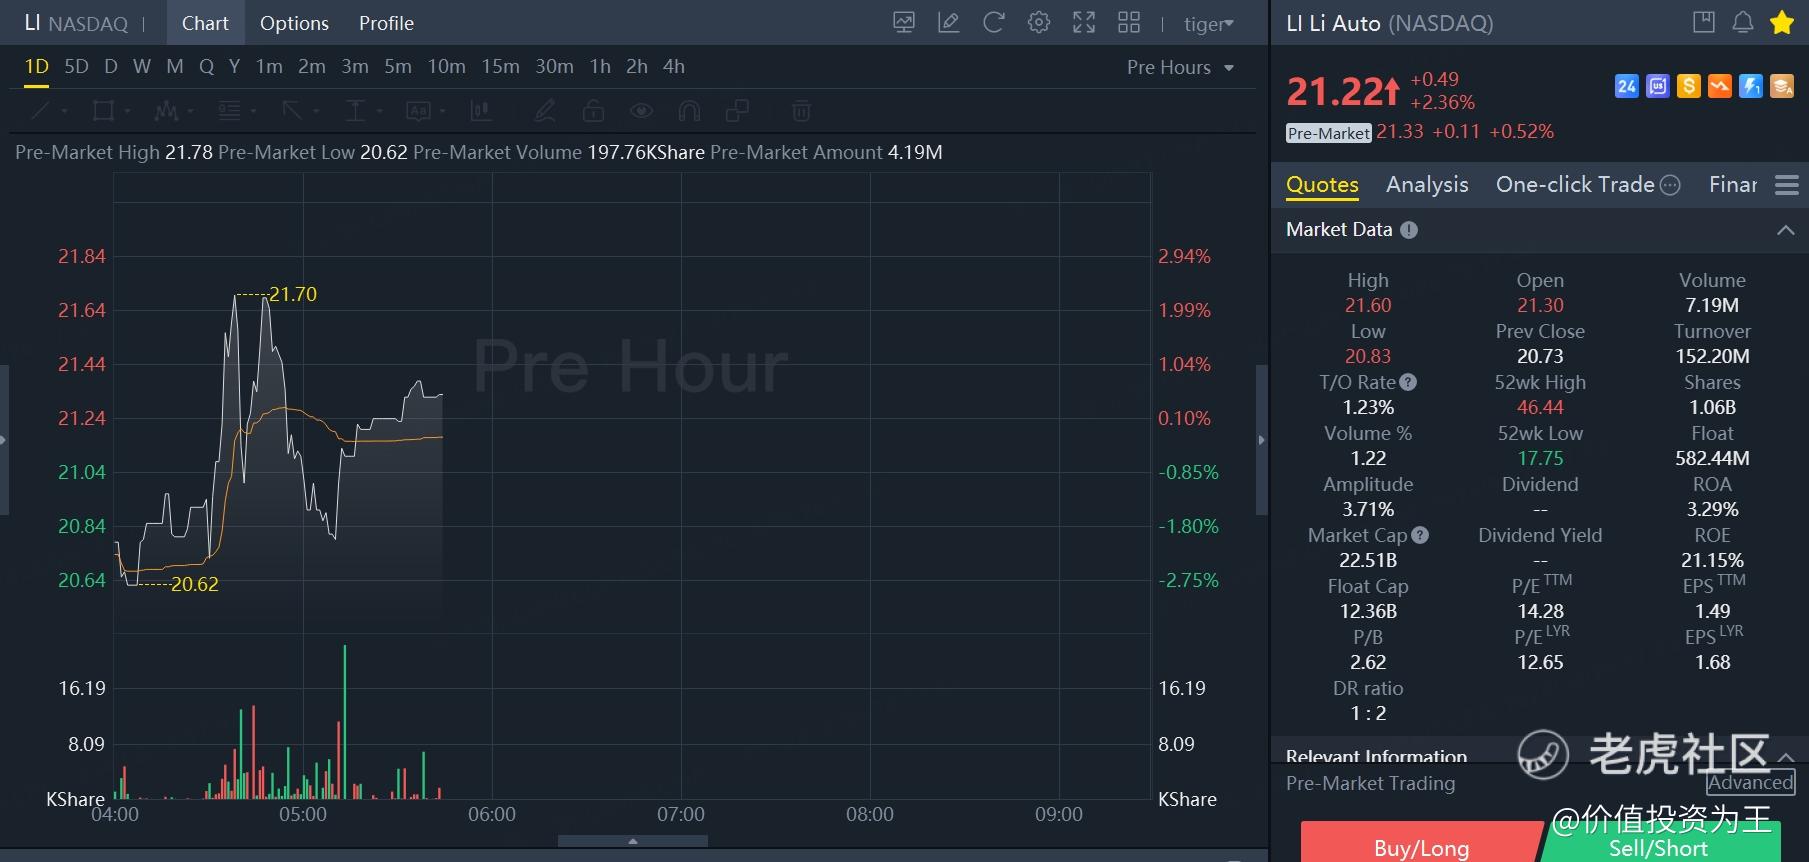The width and height of the screenshot is (1809, 862).
Task: Click the tan stacked layers badge icon
Action: (1782, 86)
